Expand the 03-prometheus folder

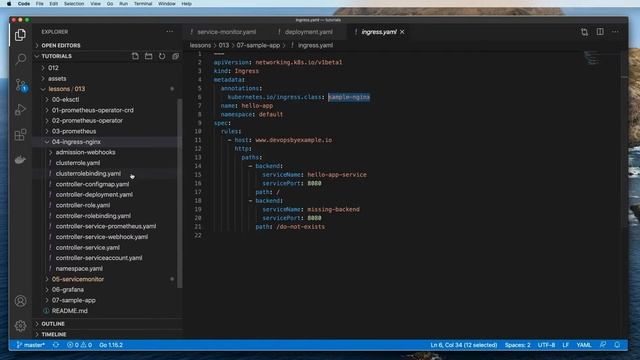point(74,131)
